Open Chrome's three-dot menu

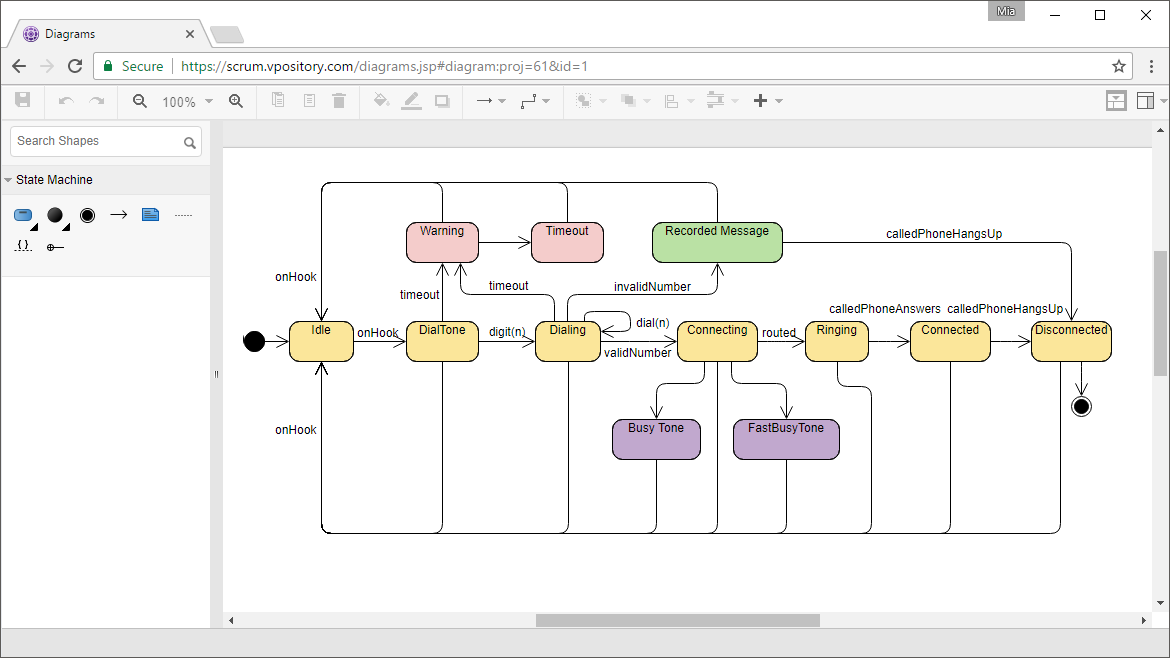(1151, 66)
